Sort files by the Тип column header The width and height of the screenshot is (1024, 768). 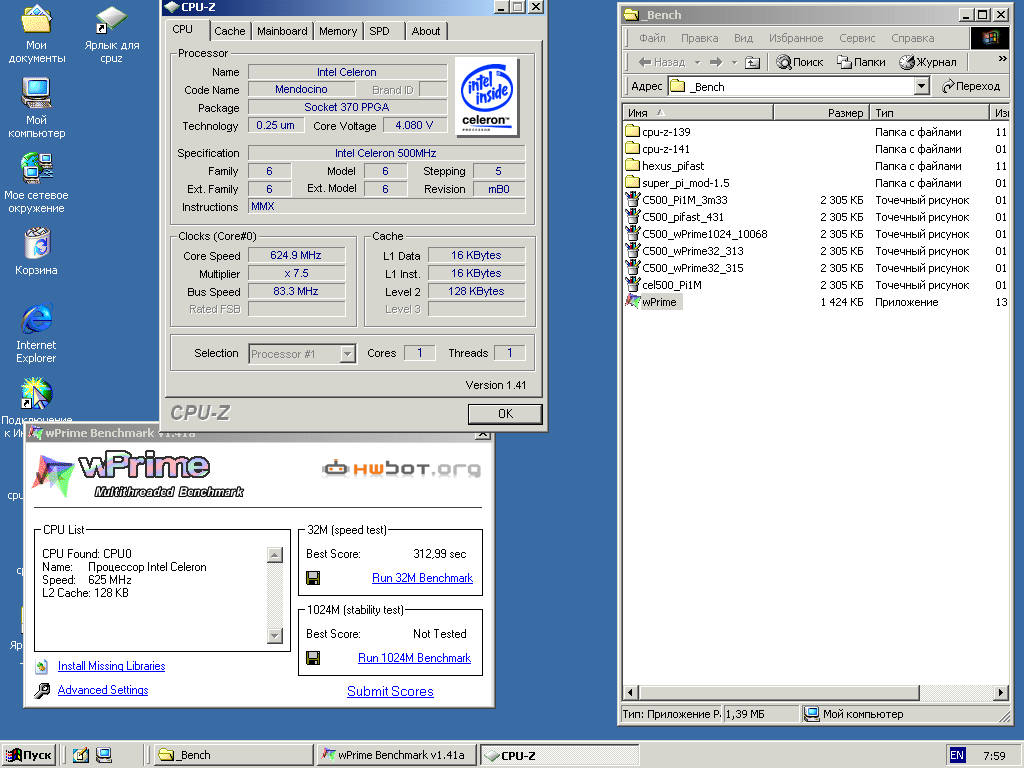929,113
